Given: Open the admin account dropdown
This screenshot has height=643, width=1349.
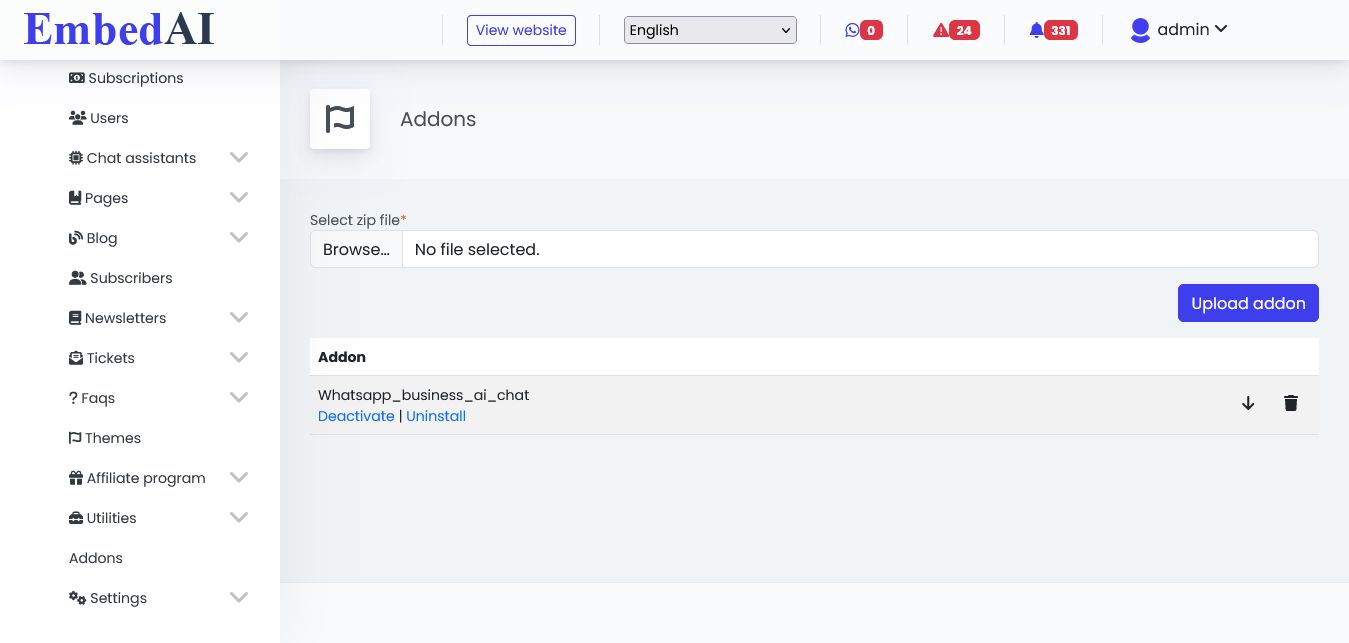Looking at the screenshot, I should click(1192, 30).
